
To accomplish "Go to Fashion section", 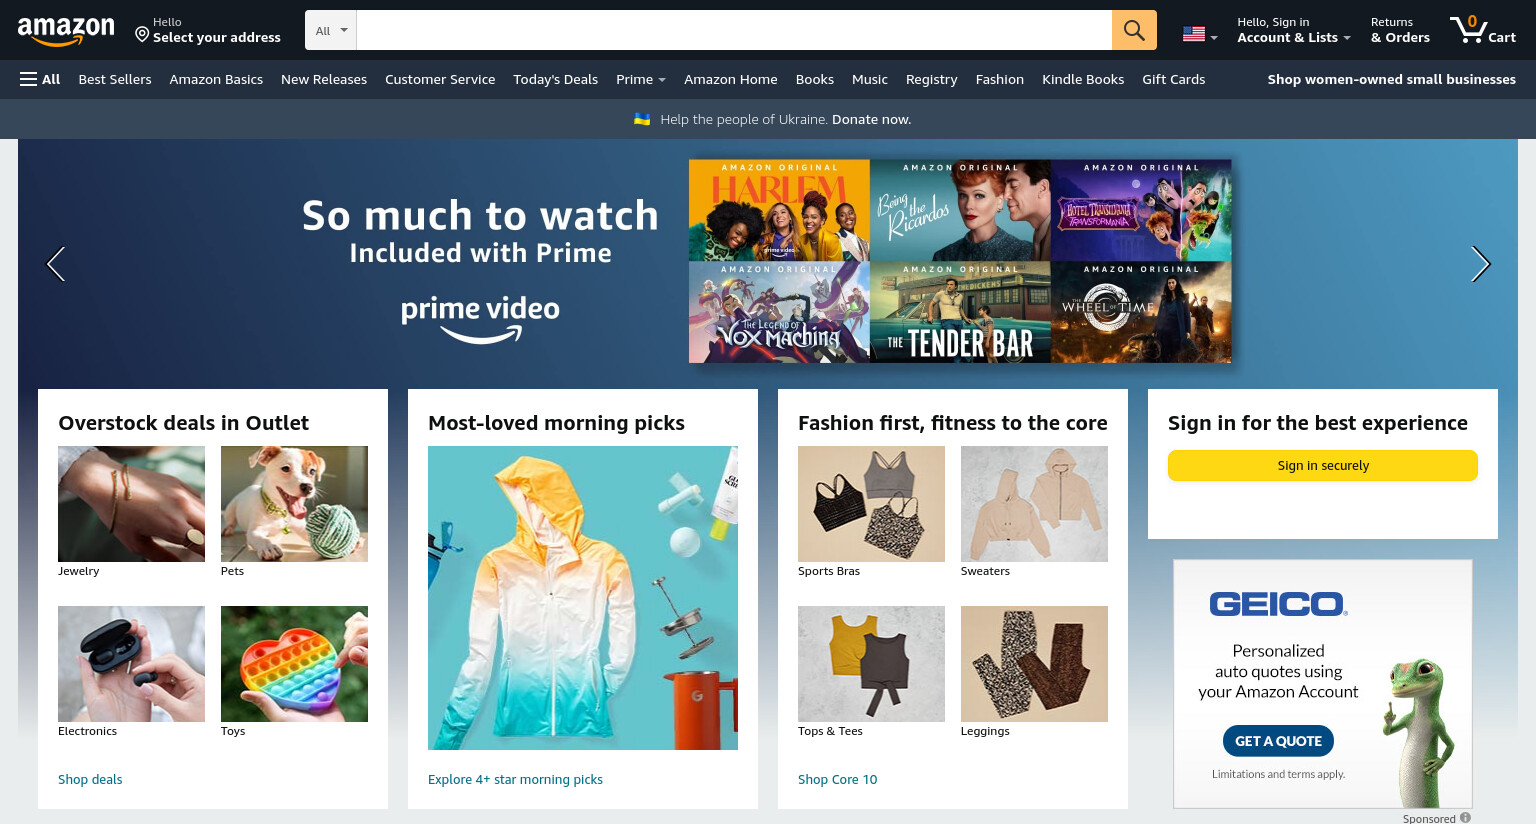I will [1000, 79].
